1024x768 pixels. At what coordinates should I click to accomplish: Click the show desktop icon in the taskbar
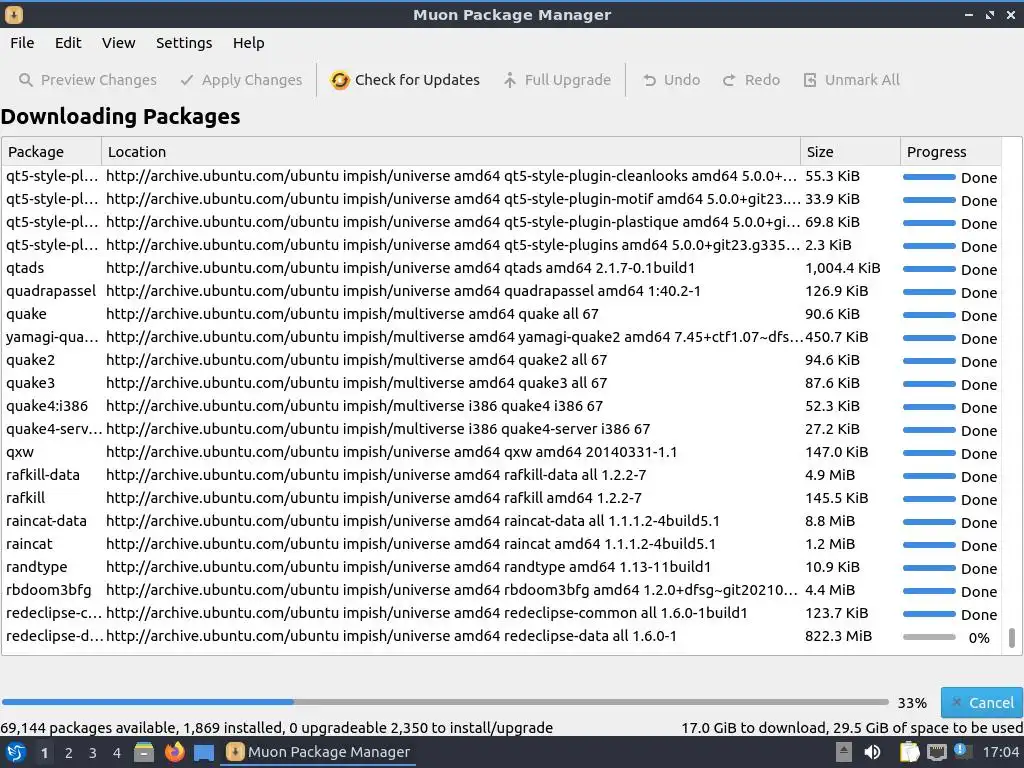click(204, 753)
